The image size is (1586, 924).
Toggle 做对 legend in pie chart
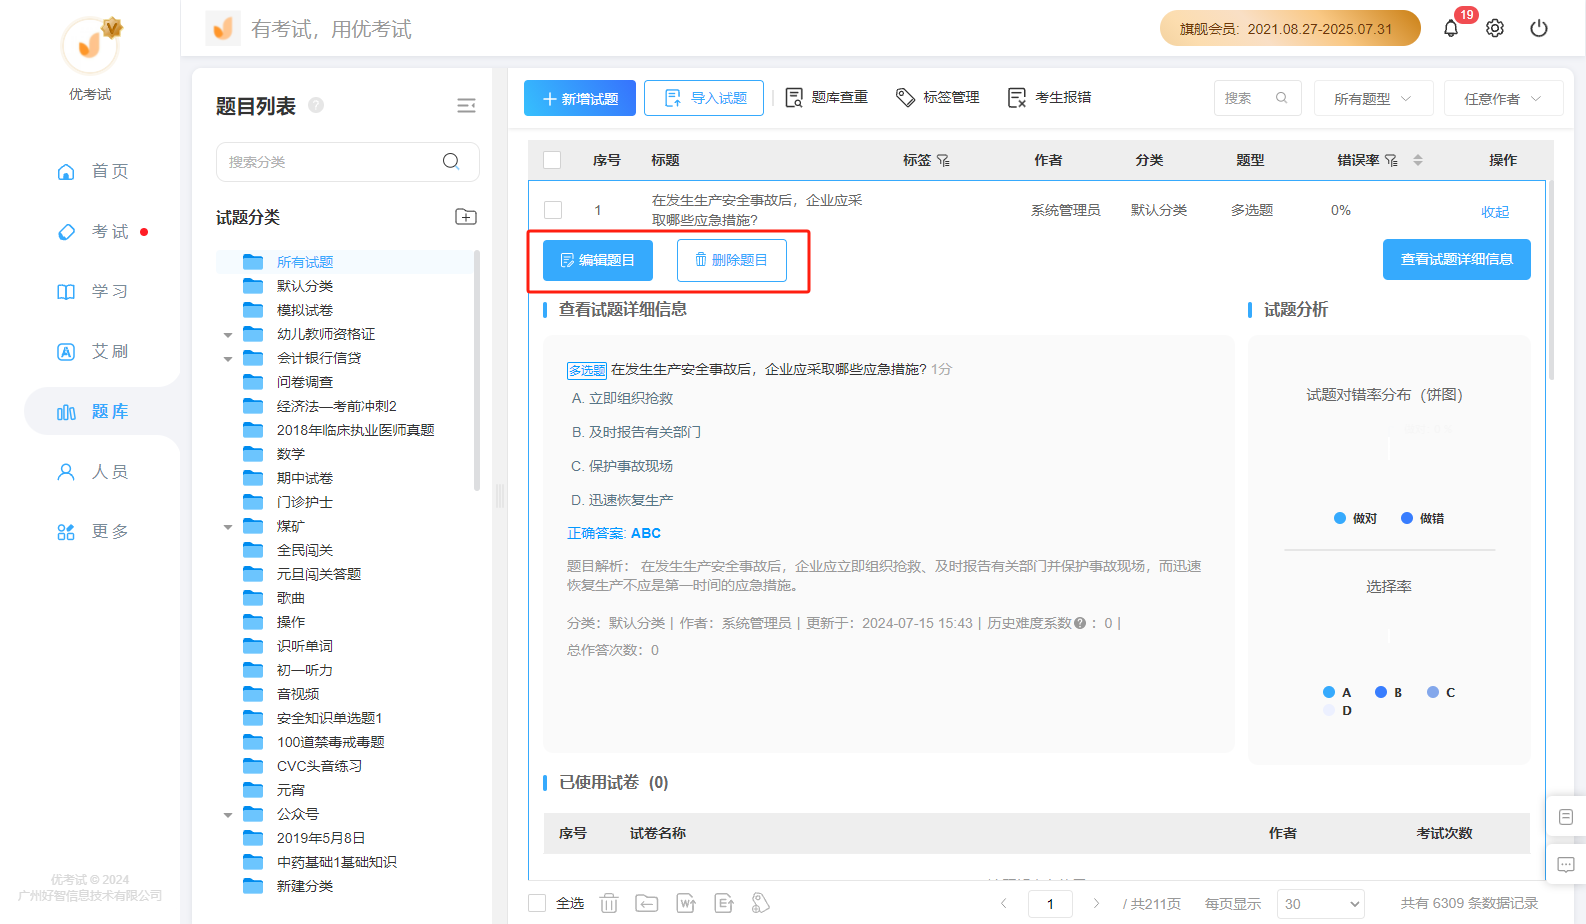pos(1356,518)
